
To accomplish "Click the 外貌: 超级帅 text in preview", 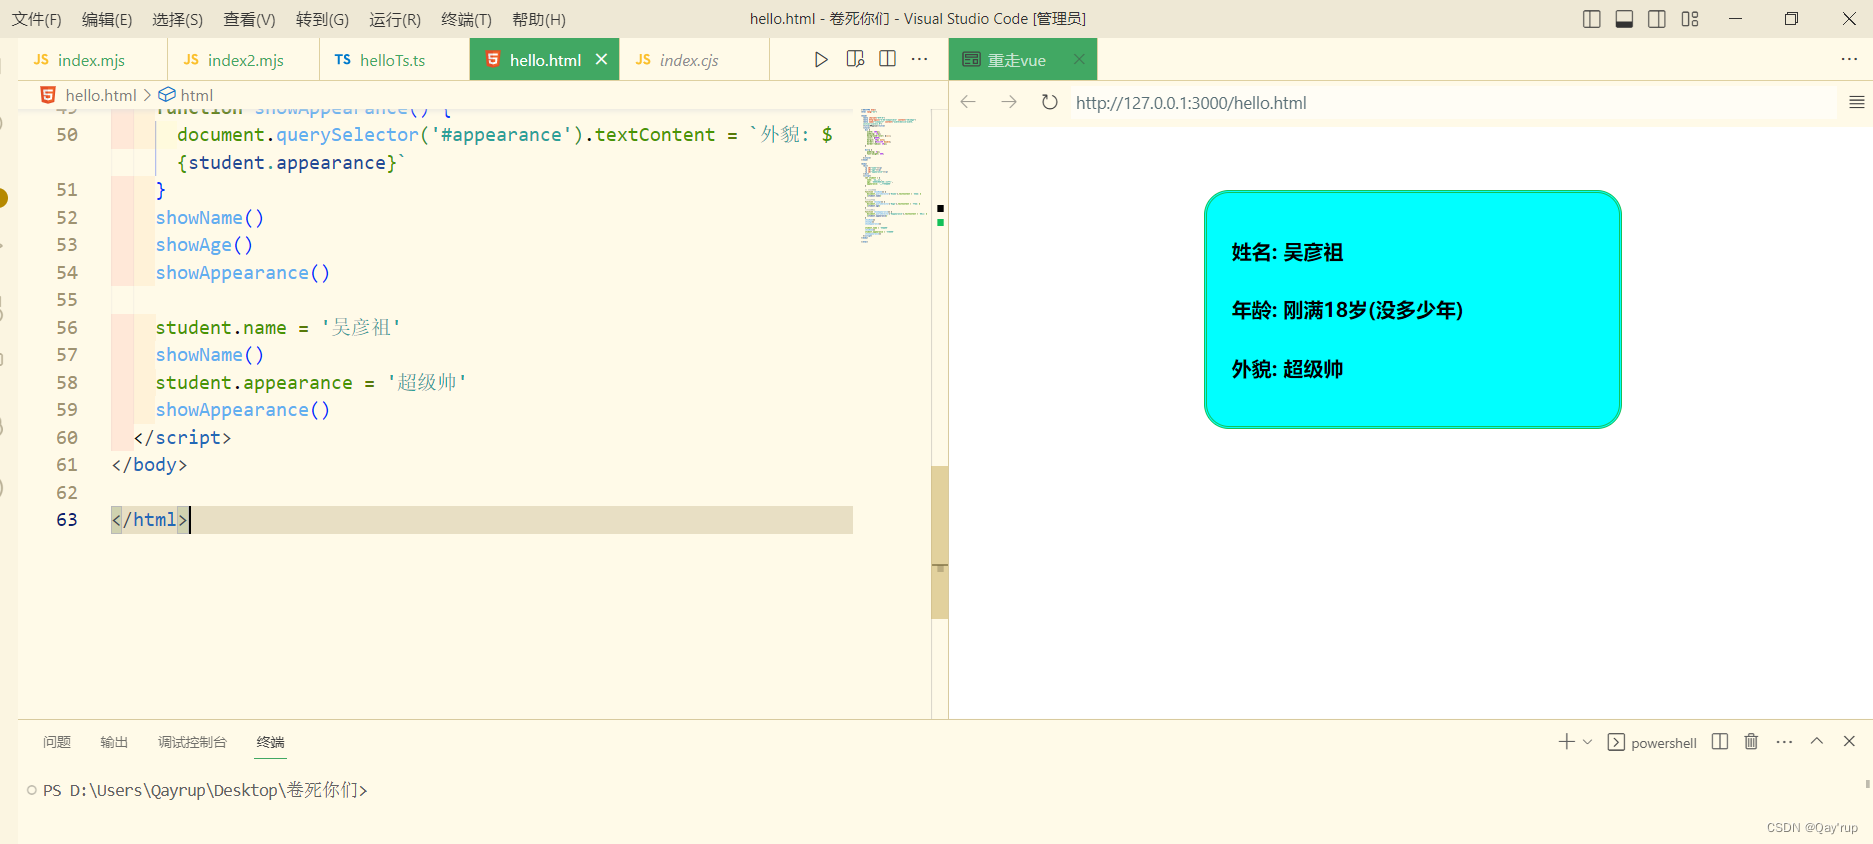I will (1287, 369).
